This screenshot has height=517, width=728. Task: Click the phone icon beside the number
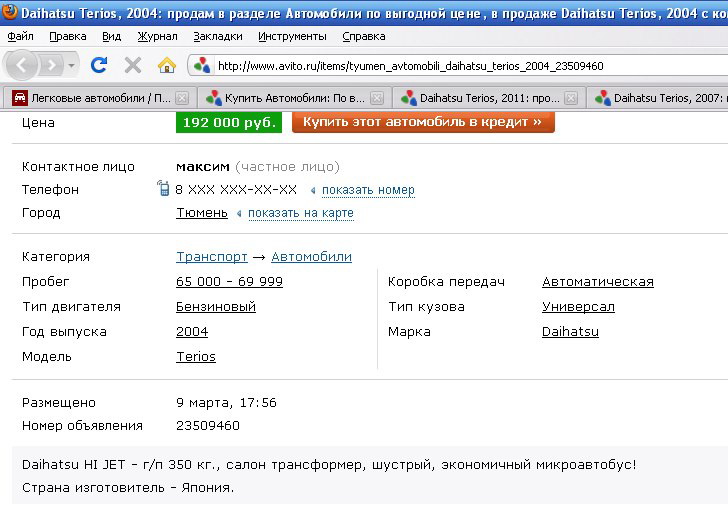164,189
